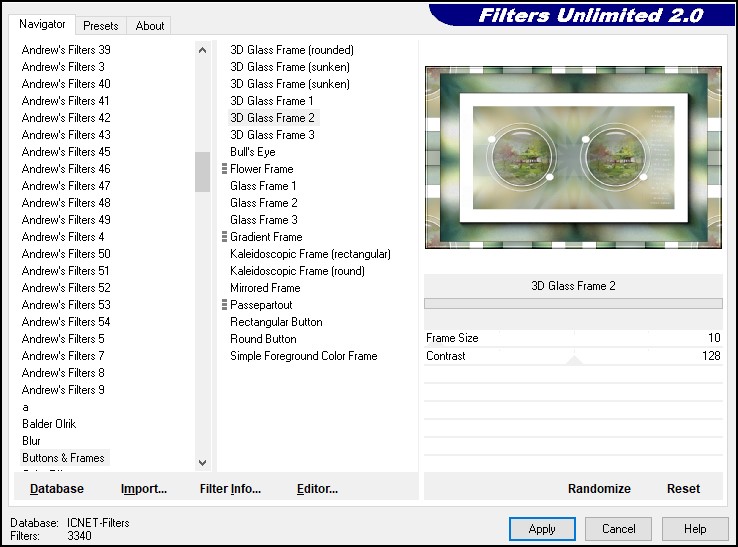Image resolution: width=738 pixels, height=547 pixels.
Task: Cancel the Filters Unlimited dialog
Action: coord(618,529)
